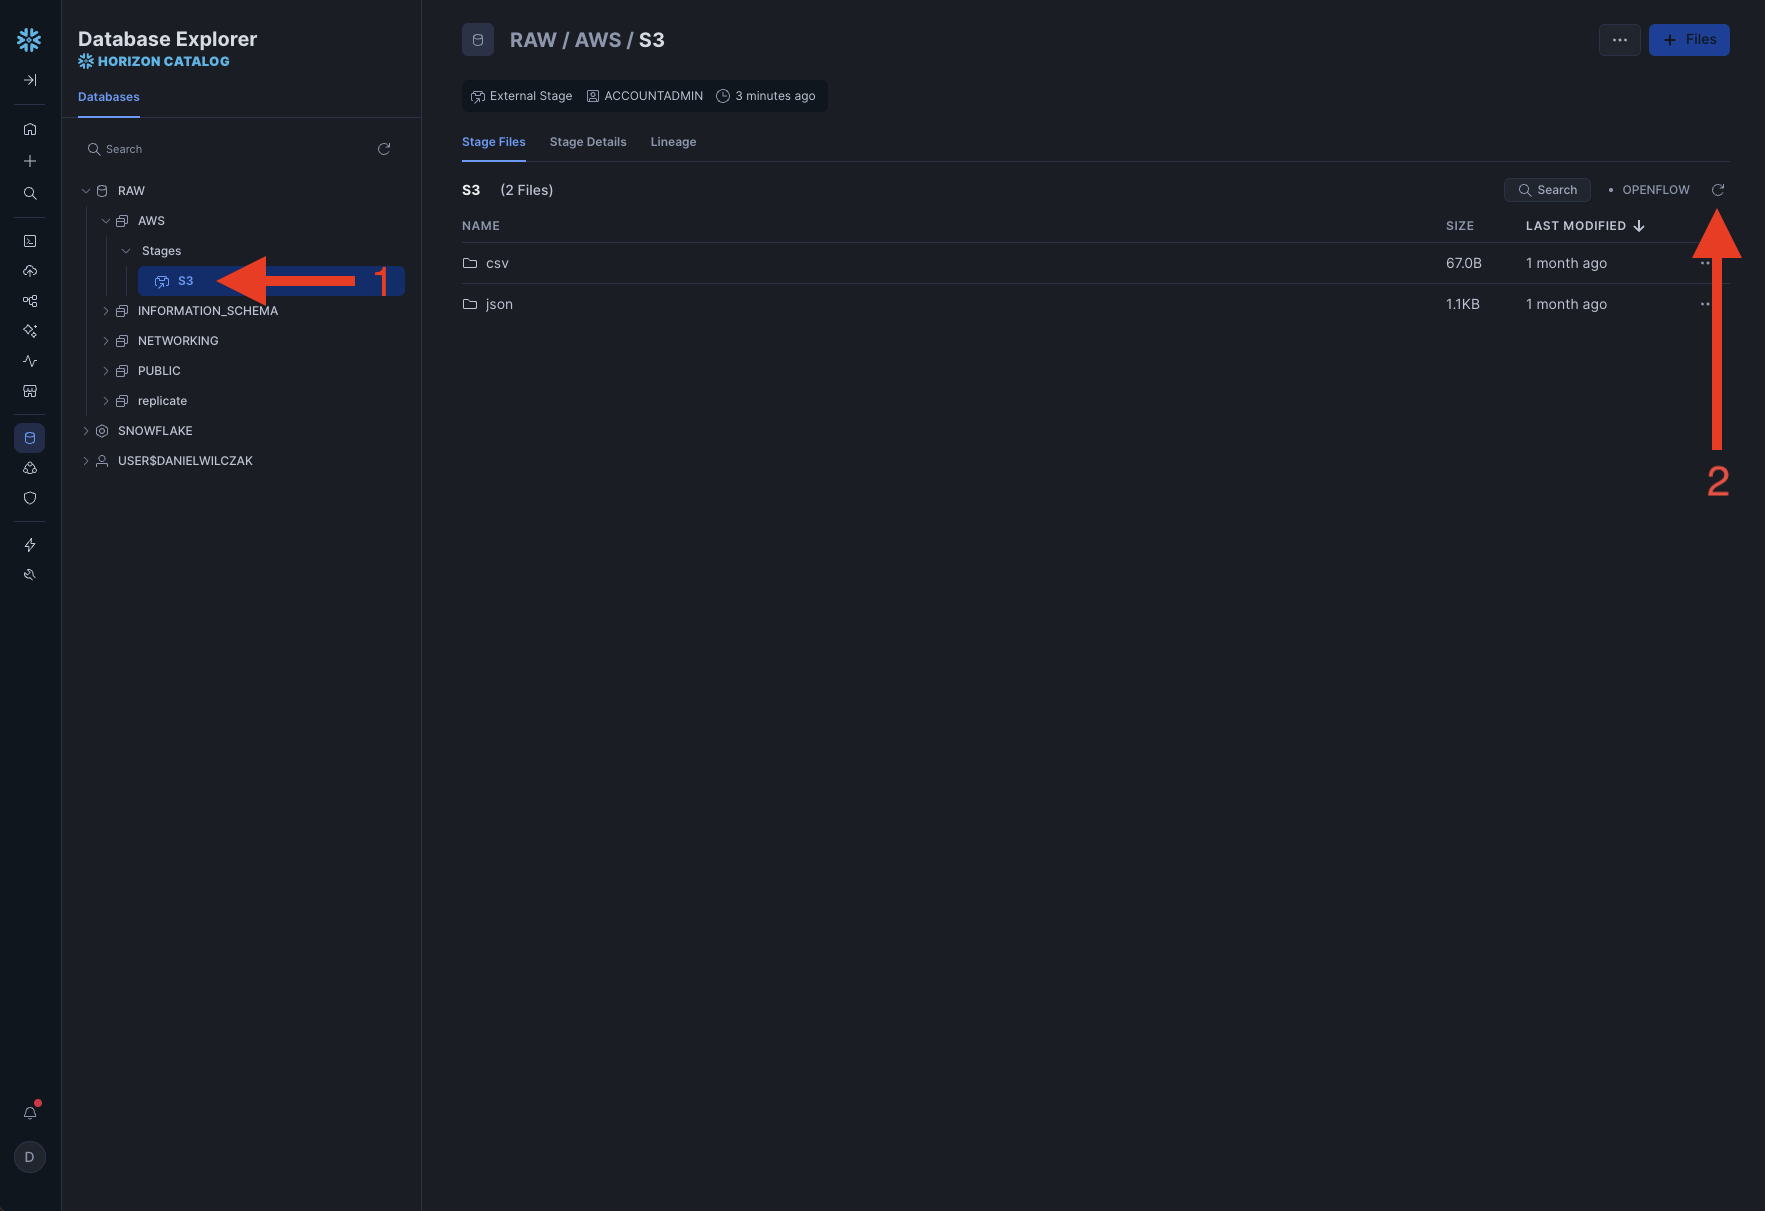Image resolution: width=1765 pixels, height=1211 pixels.
Task: Click the plus Create icon in sidebar
Action: coord(30,161)
